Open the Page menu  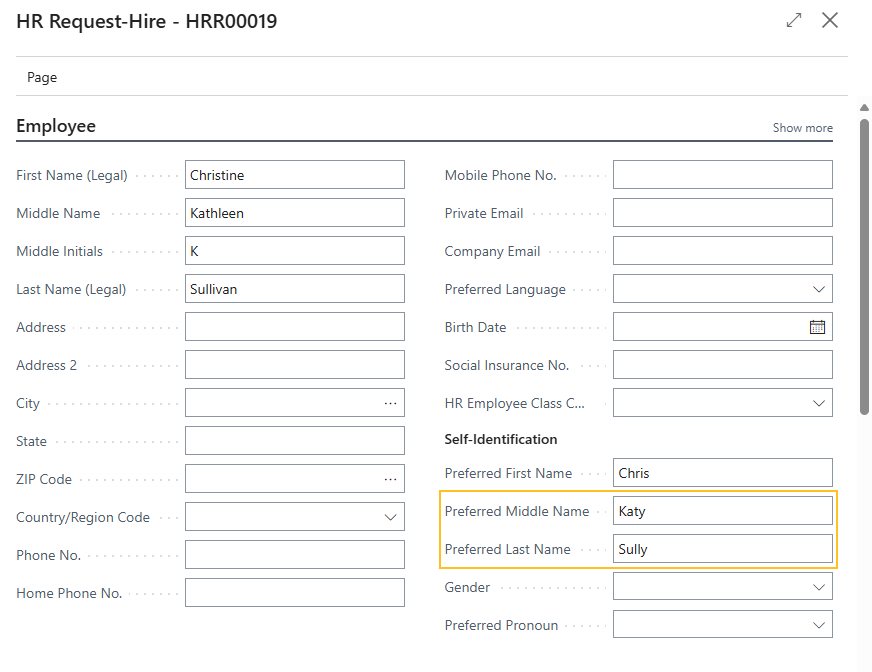coord(42,76)
